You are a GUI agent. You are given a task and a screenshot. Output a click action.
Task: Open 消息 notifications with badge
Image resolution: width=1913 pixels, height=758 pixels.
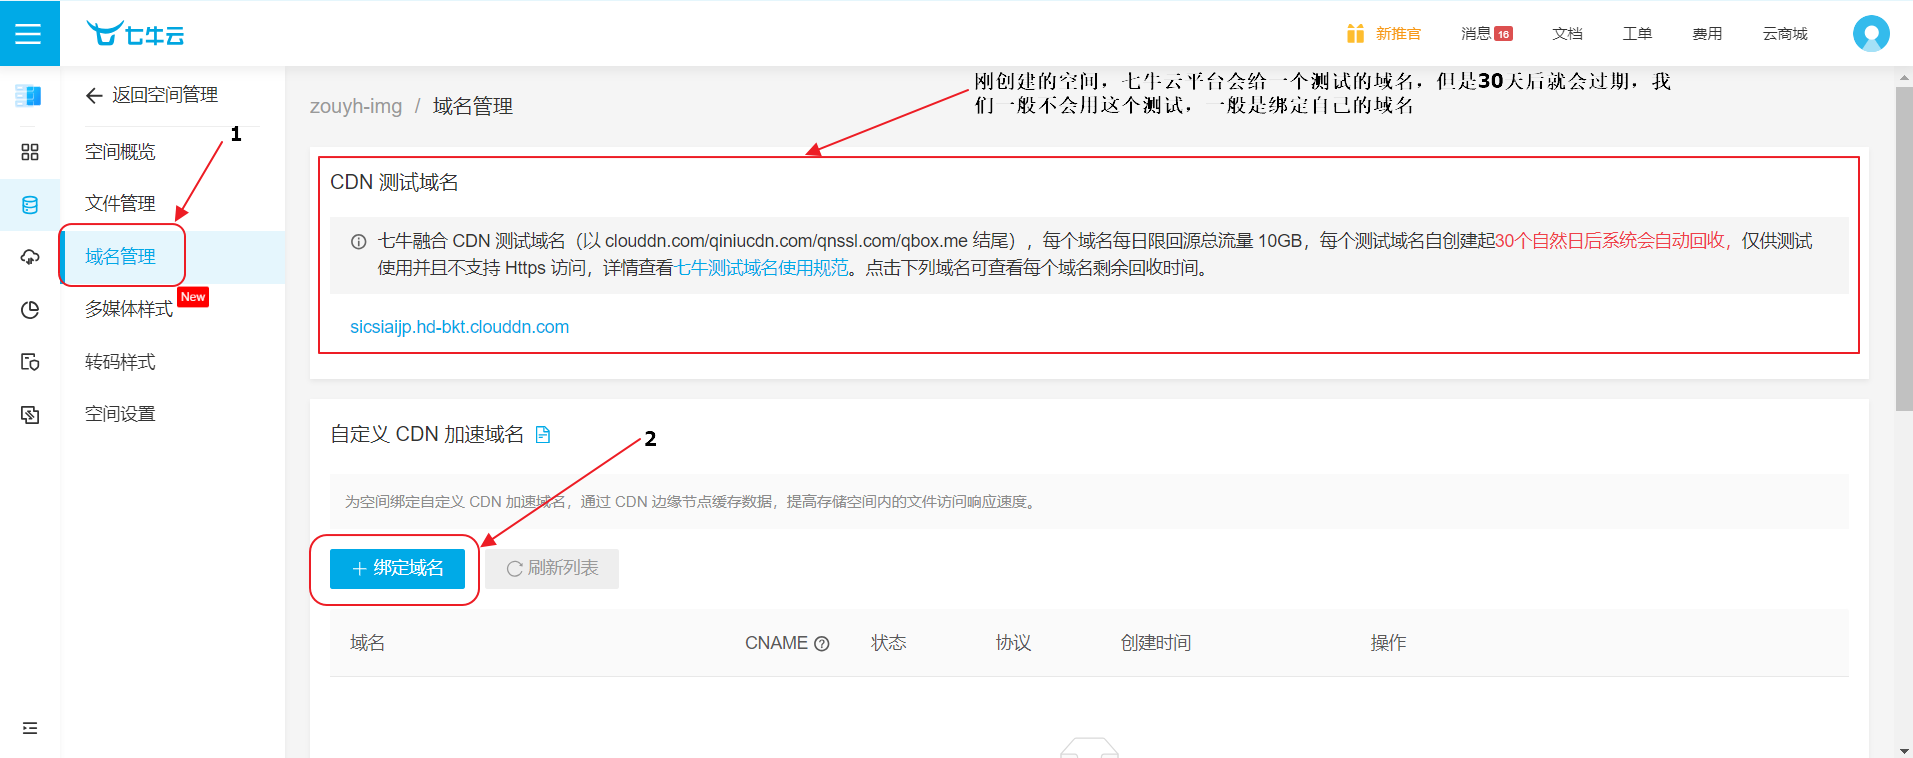click(1486, 34)
